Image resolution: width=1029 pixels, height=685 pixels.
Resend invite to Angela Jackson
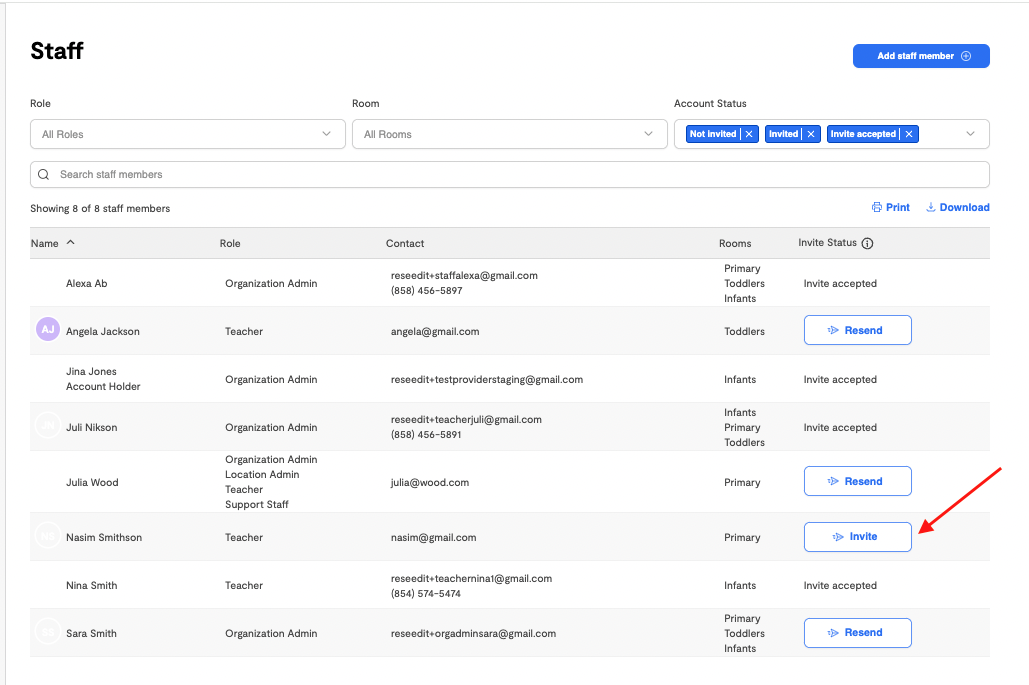click(x=858, y=330)
